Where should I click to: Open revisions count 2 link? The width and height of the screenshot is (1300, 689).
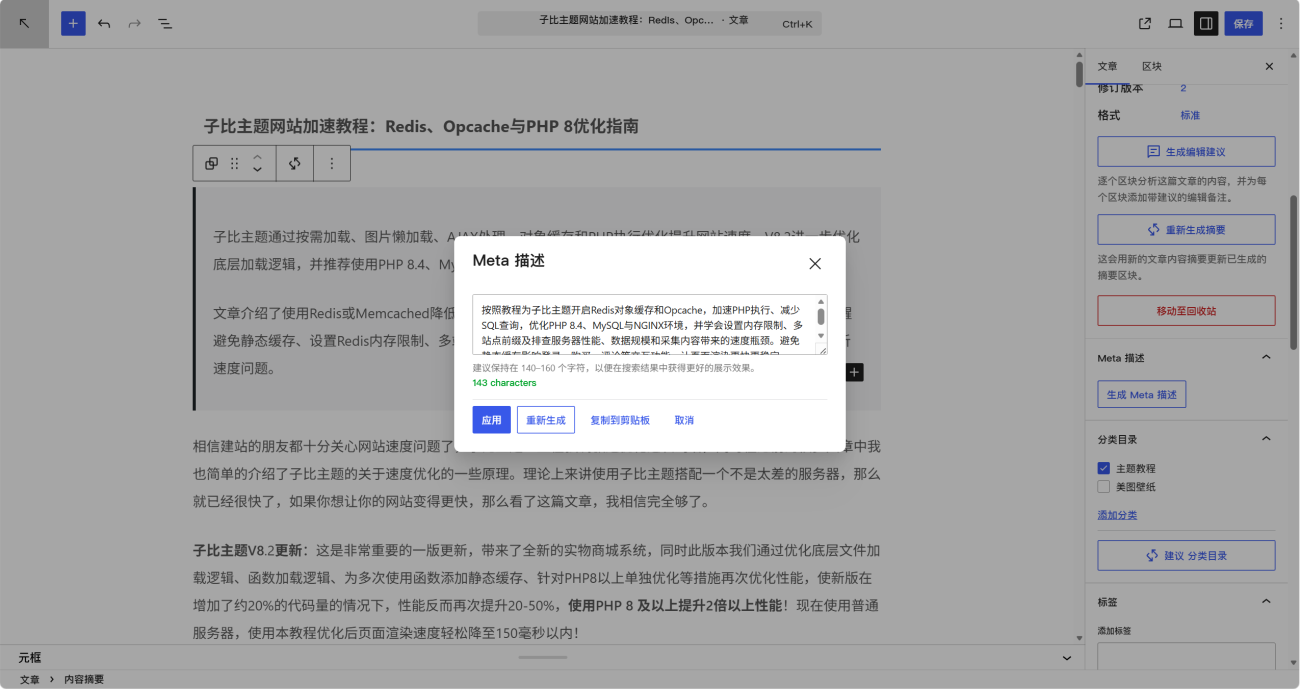point(1184,89)
